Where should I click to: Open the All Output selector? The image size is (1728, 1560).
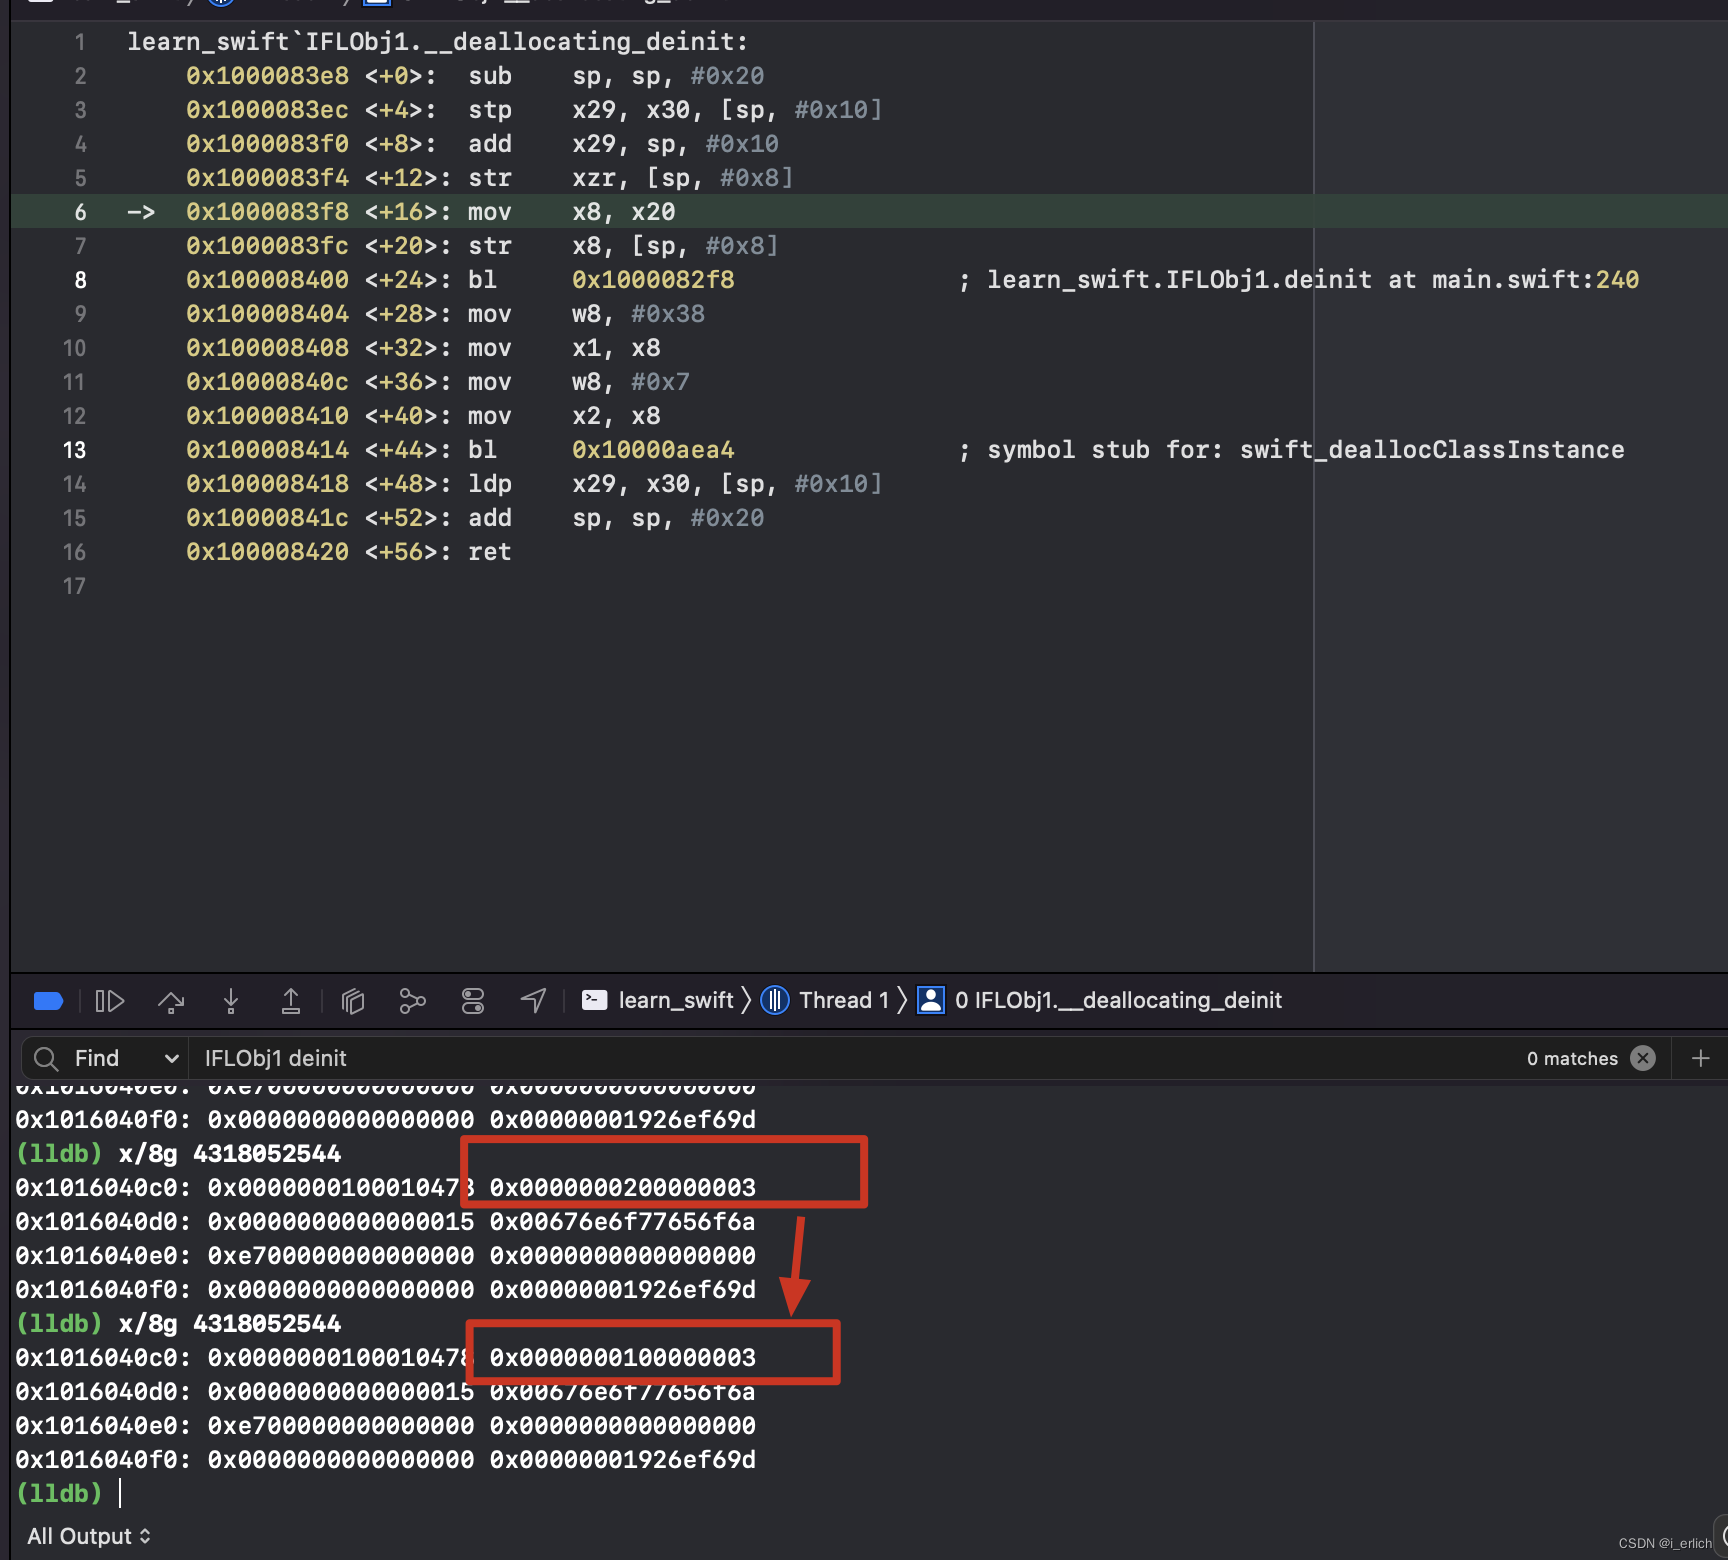(x=89, y=1537)
